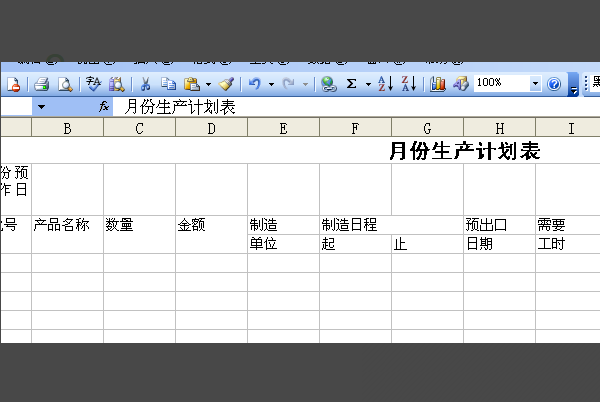Sort descending with Z-A icon
The image size is (600, 402).
[407, 85]
